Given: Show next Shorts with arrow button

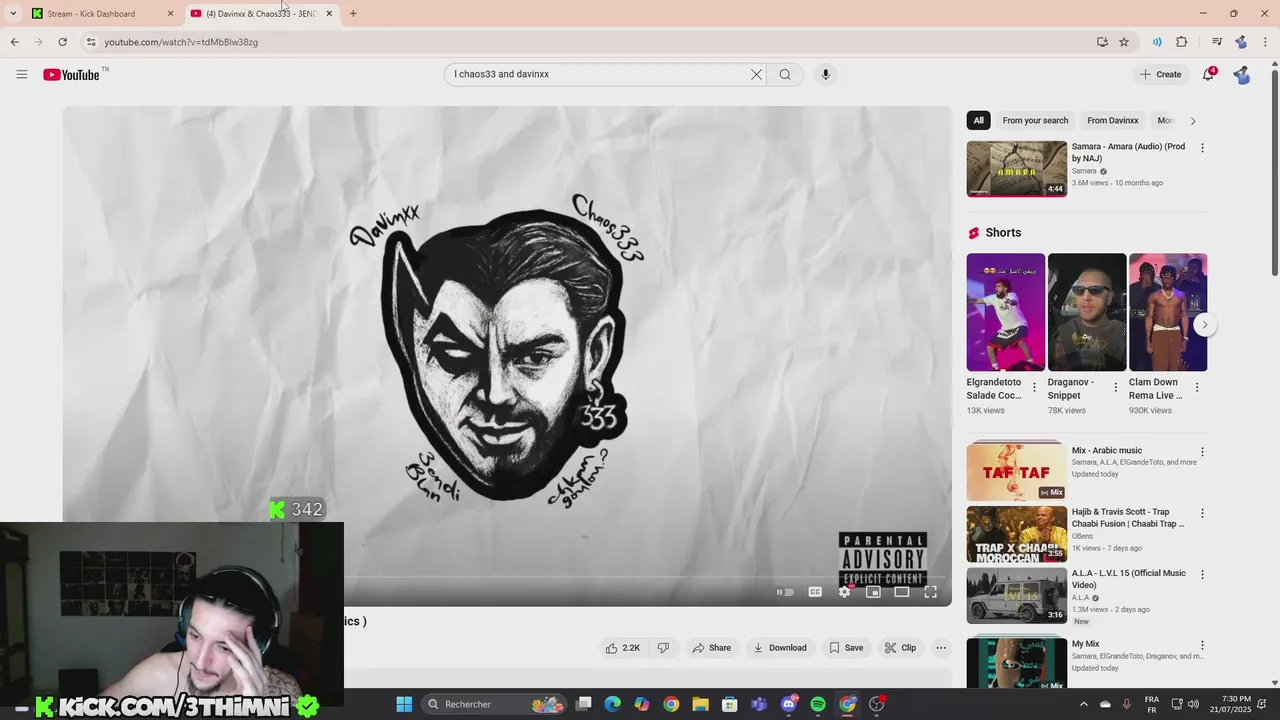Looking at the screenshot, I should [1204, 325].
